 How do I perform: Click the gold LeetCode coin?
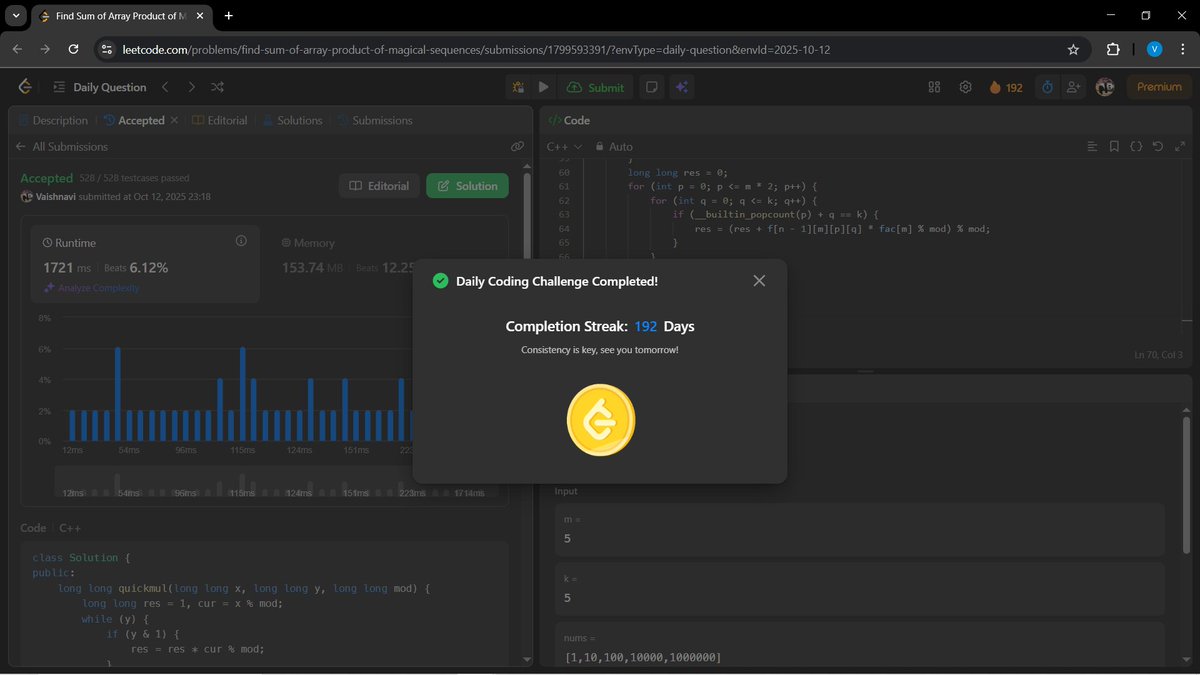coord(601,421)
